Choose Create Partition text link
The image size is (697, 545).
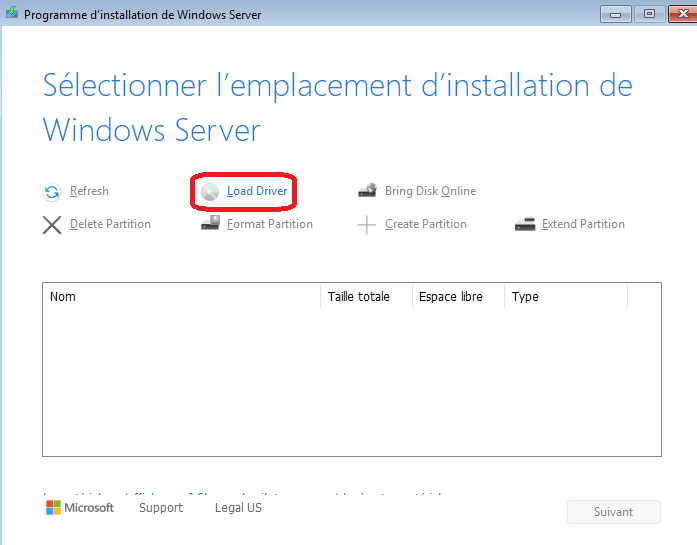(x=426, y=224)
